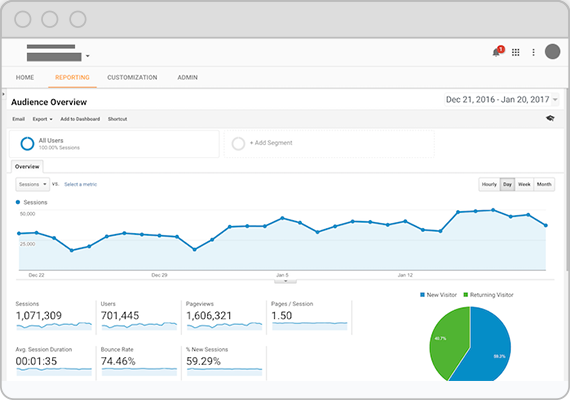The height and width of the screenshot is (400, 570).
Task: Click the graduation cap education icon
Action: point(550,118)
